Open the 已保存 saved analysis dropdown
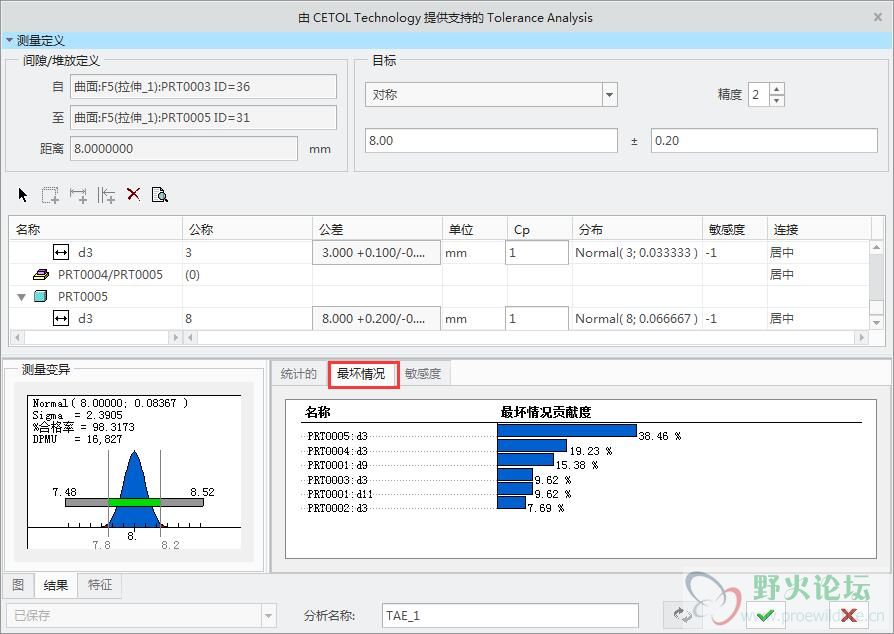The image size is (894, 634). (x=269, y=615)
